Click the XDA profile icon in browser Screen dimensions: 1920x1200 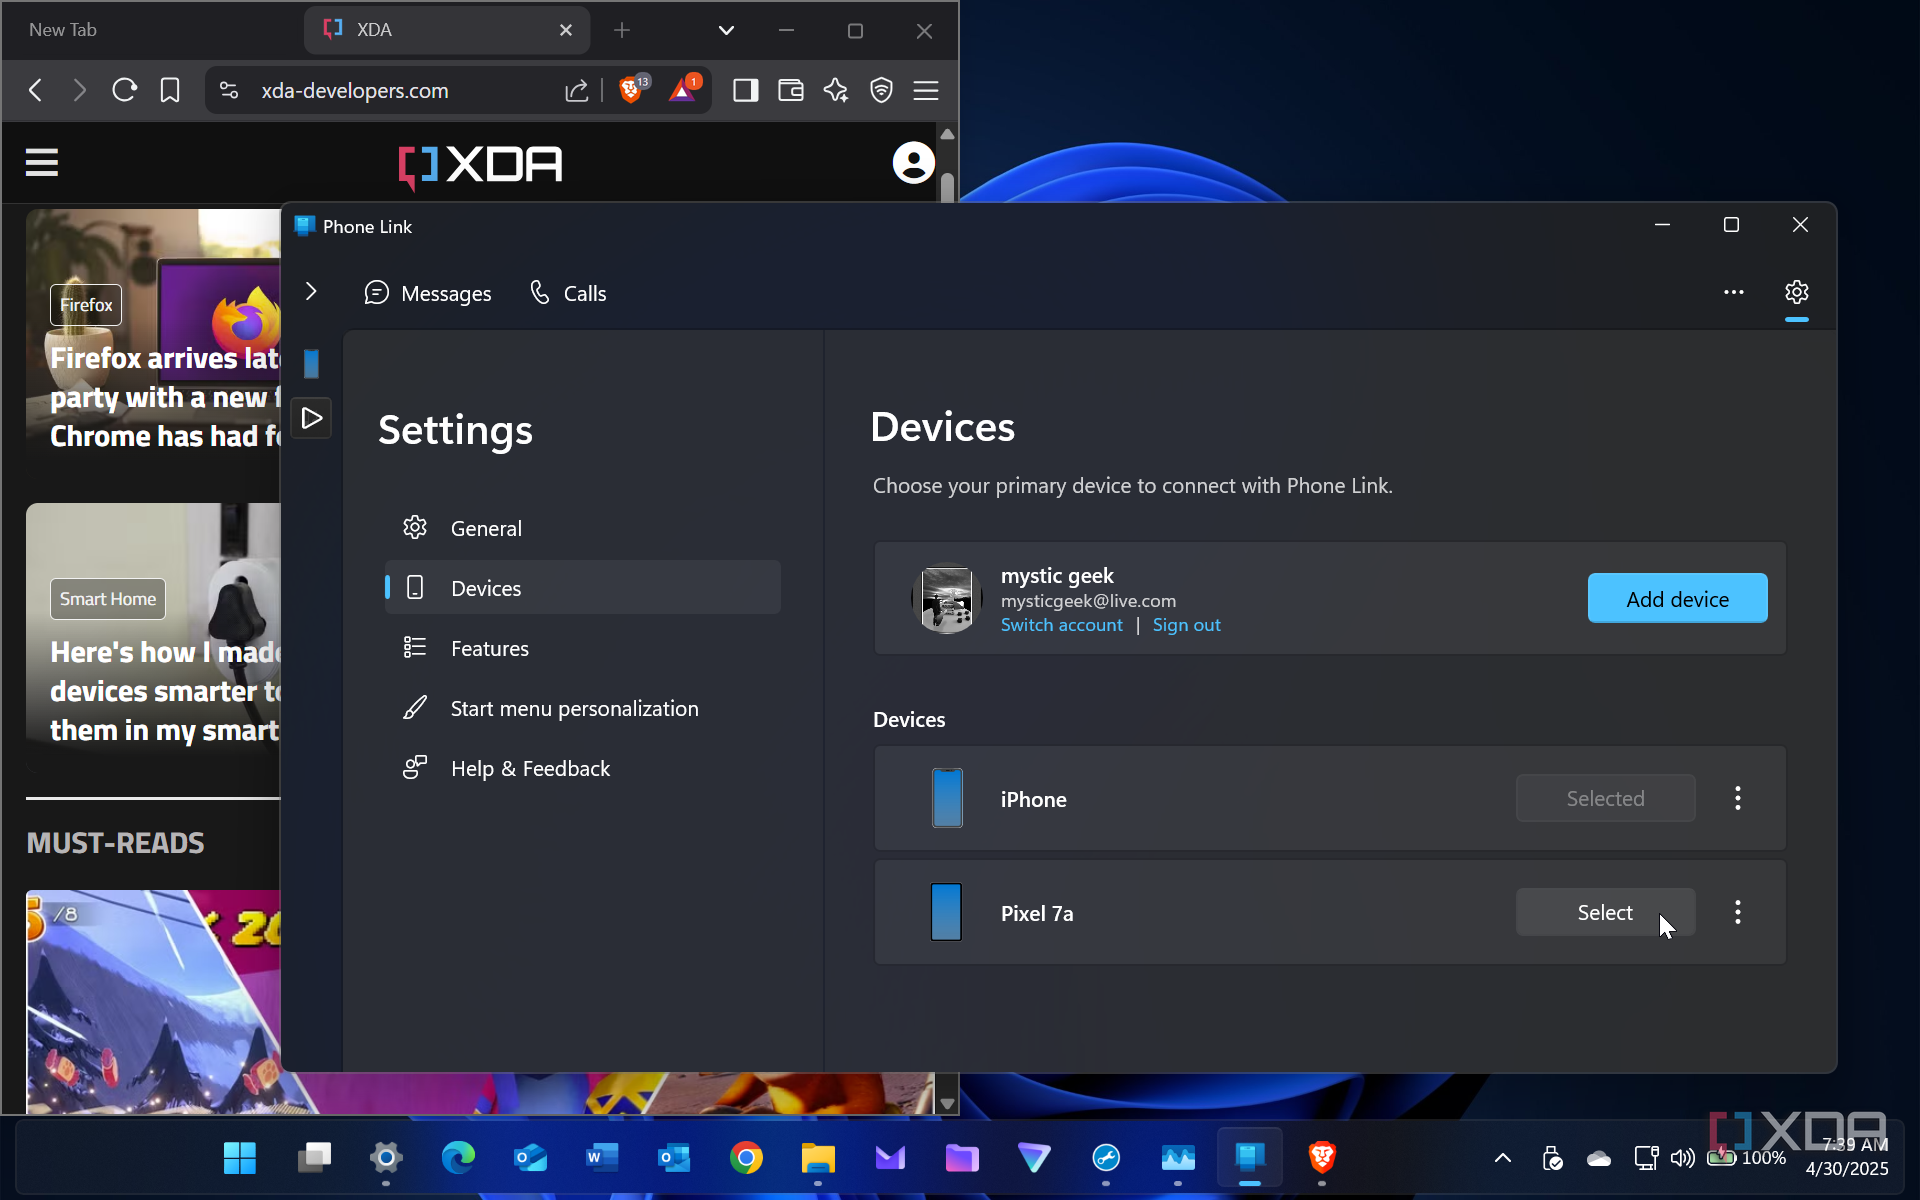913,162
